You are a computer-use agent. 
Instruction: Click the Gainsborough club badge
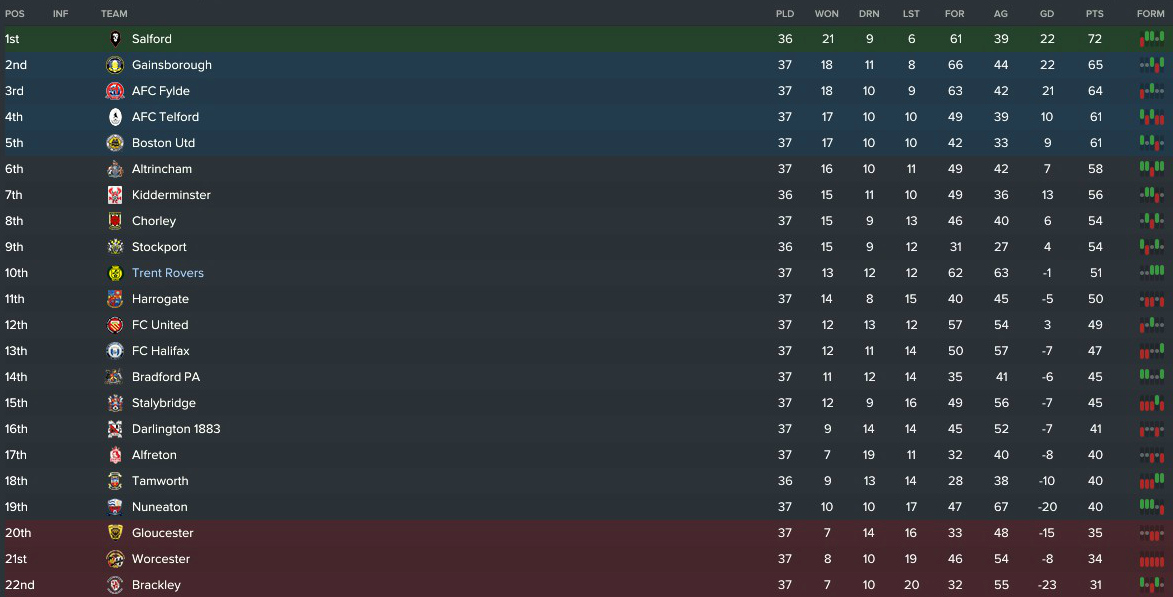tap(115, 65)
